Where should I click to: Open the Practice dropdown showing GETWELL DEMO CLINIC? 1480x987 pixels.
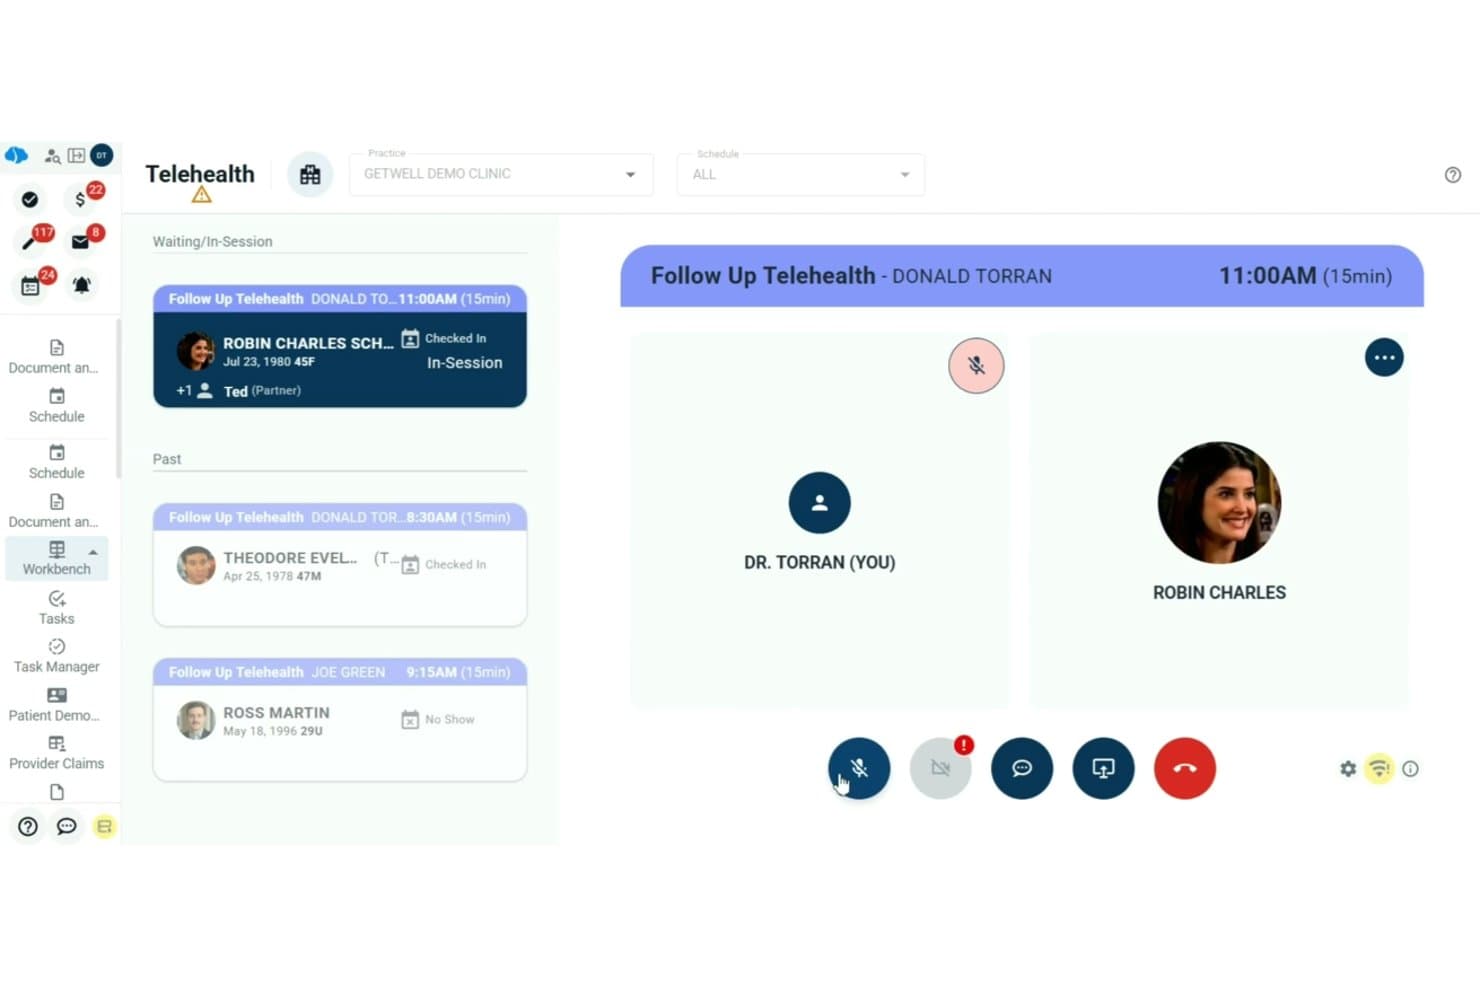(x=501, y=174)
